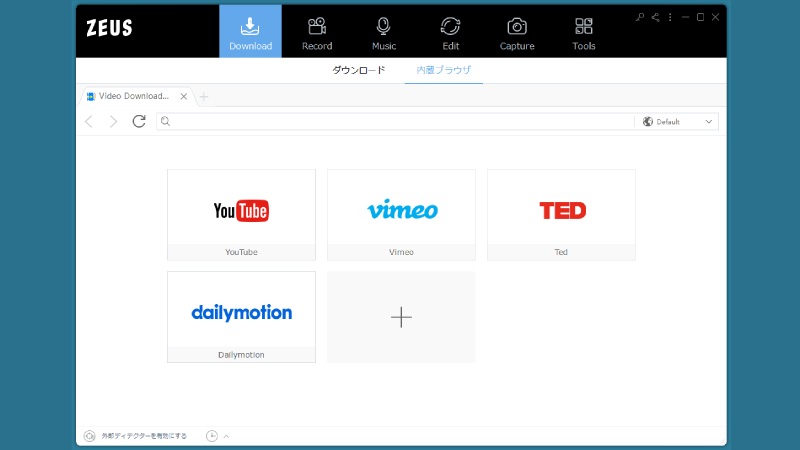The image size is (800, 450).
Task: Click the URL address input field
Action: pyautogui.click(x=400, y=121)
